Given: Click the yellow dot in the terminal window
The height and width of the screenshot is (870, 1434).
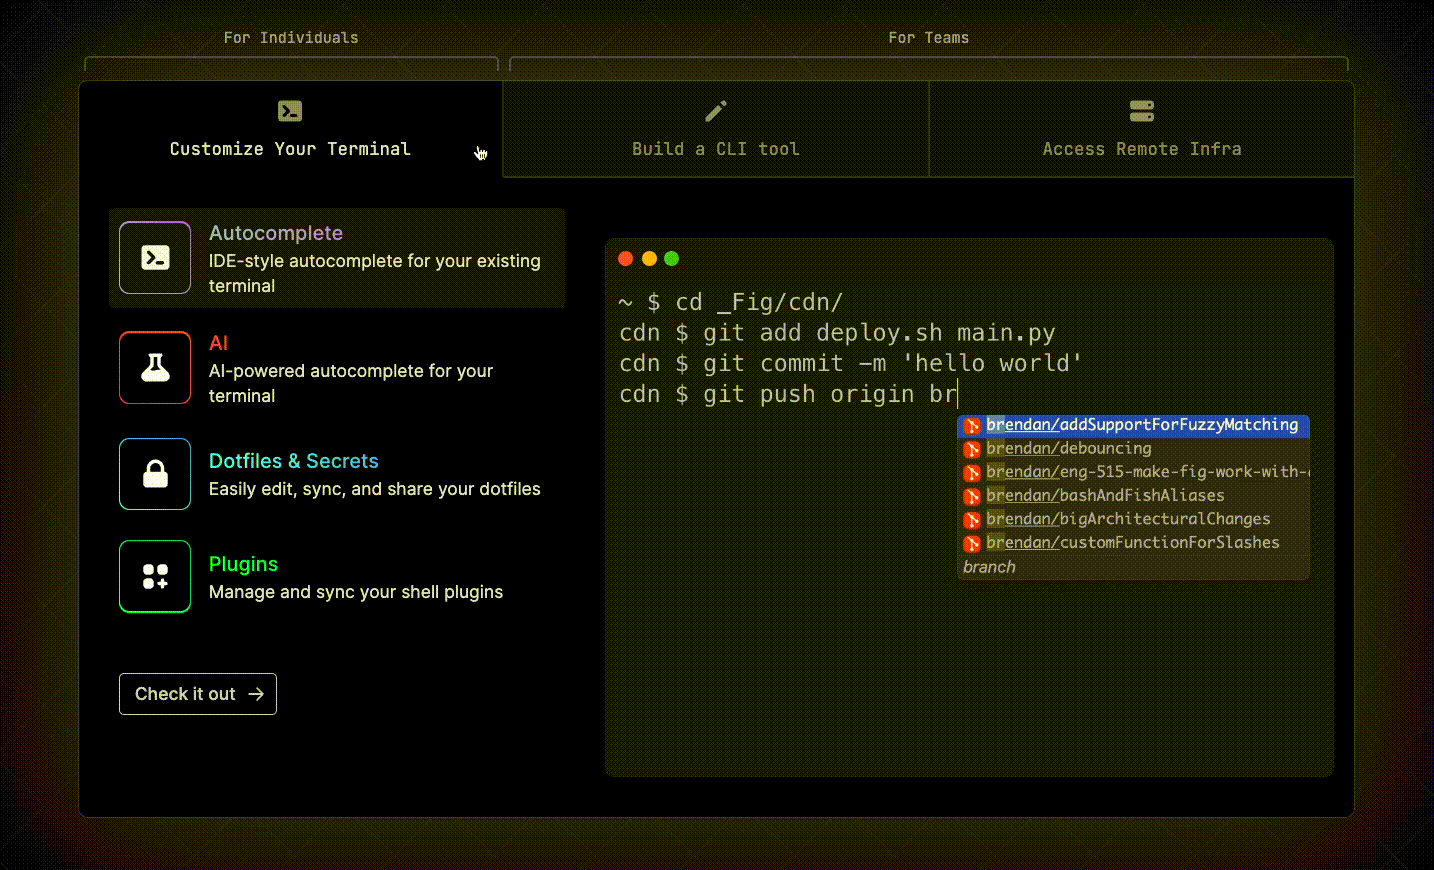Looking at the screenshot, I should click(x=649, y=259).
